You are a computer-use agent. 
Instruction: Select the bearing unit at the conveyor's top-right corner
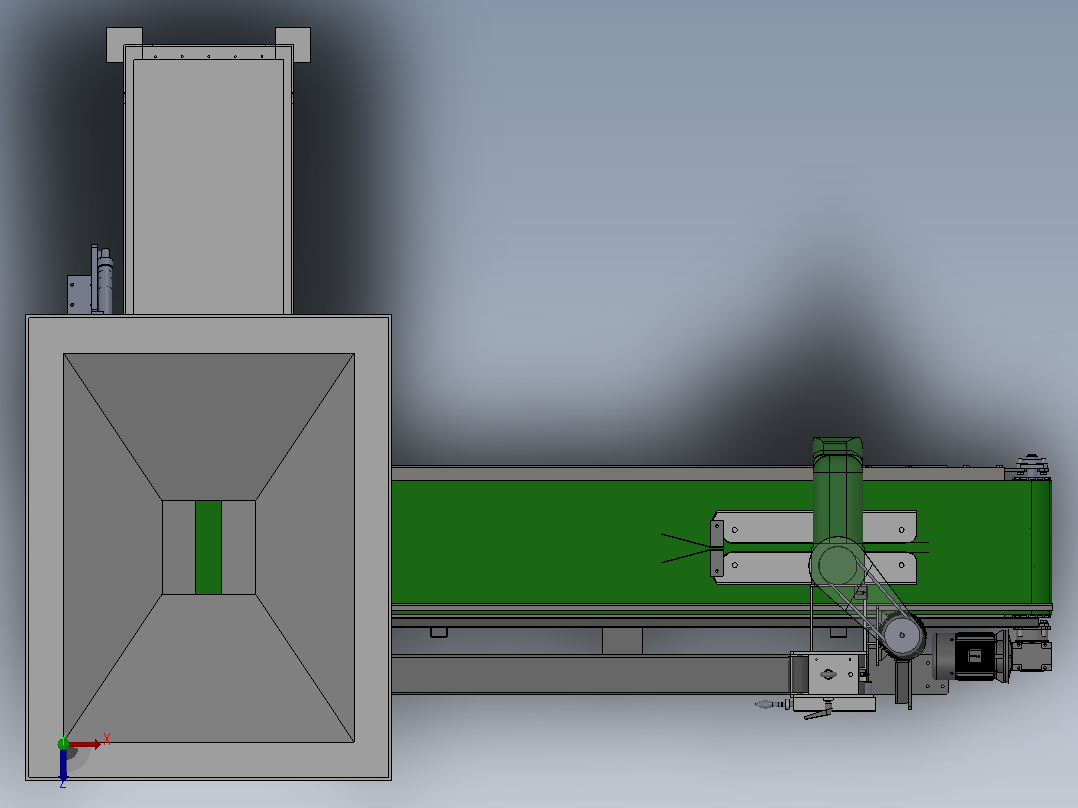(x=1030, y=467)
